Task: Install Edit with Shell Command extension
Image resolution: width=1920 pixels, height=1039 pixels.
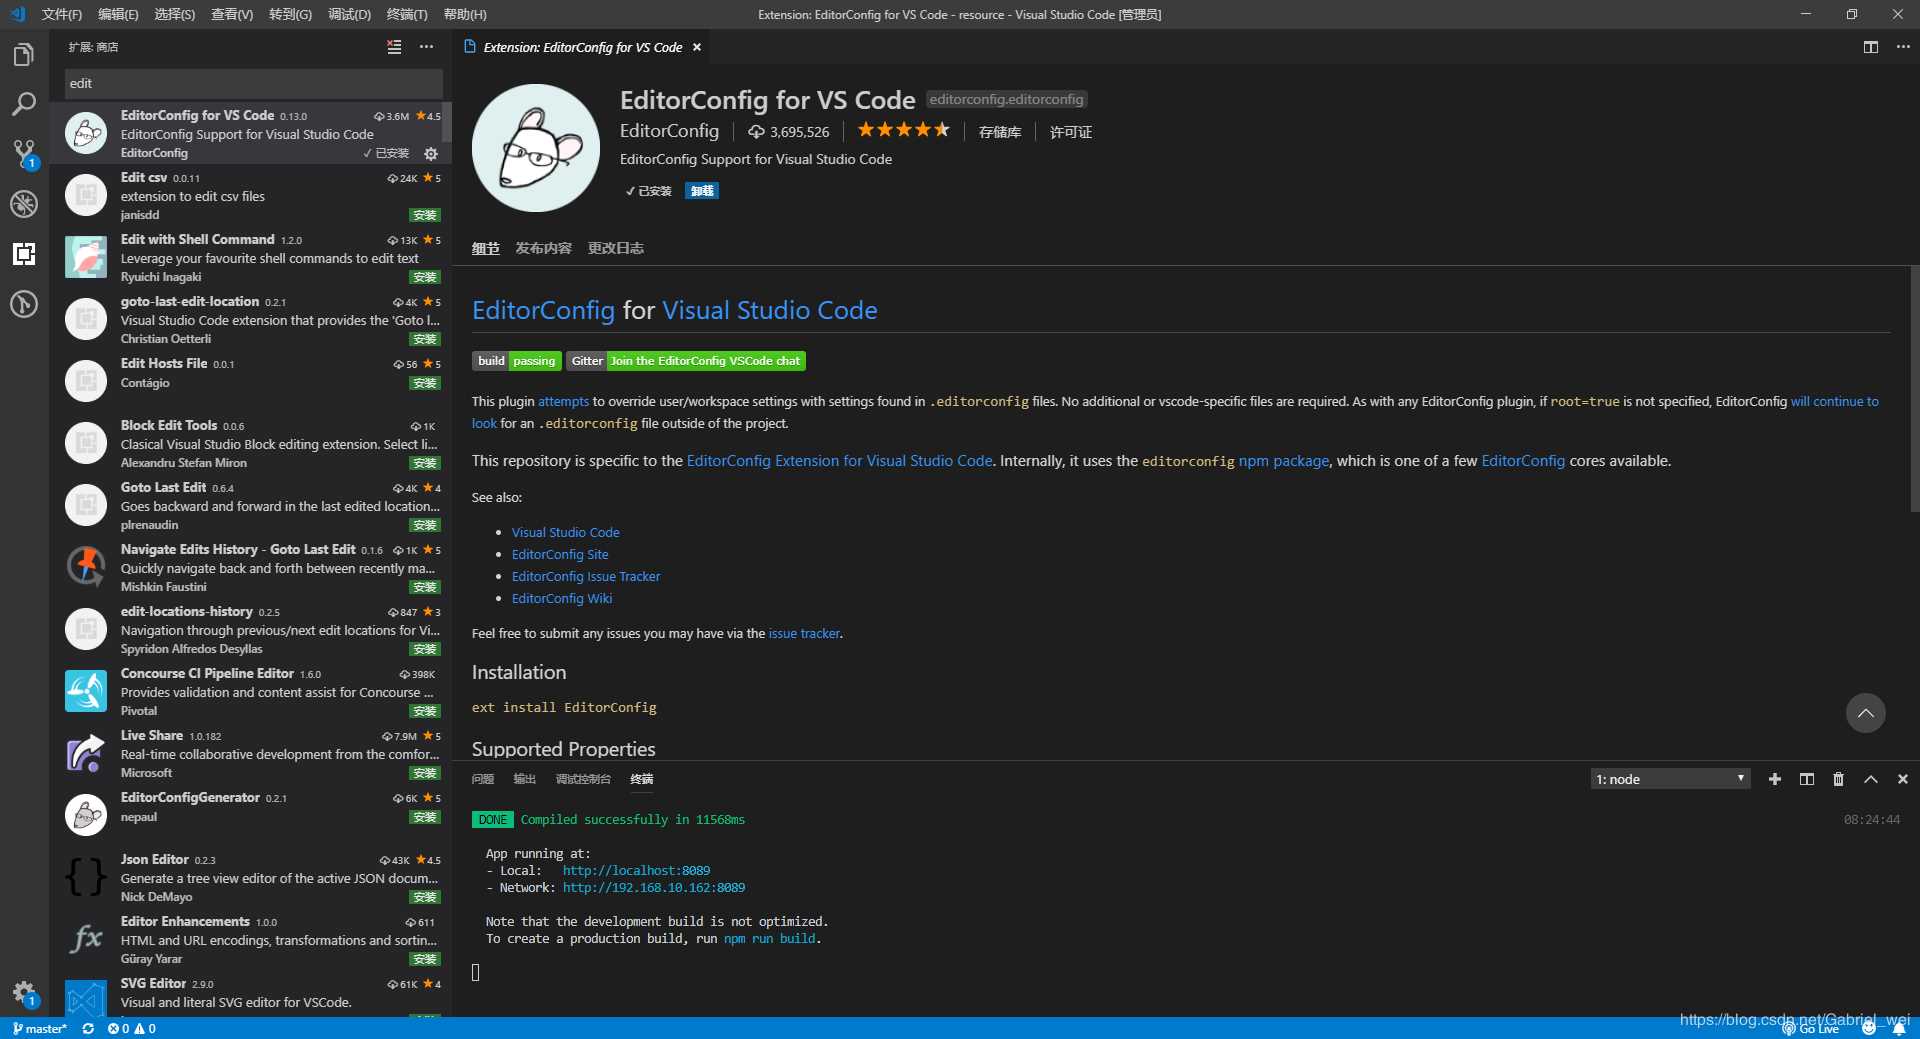Action: tap(425, 277)
